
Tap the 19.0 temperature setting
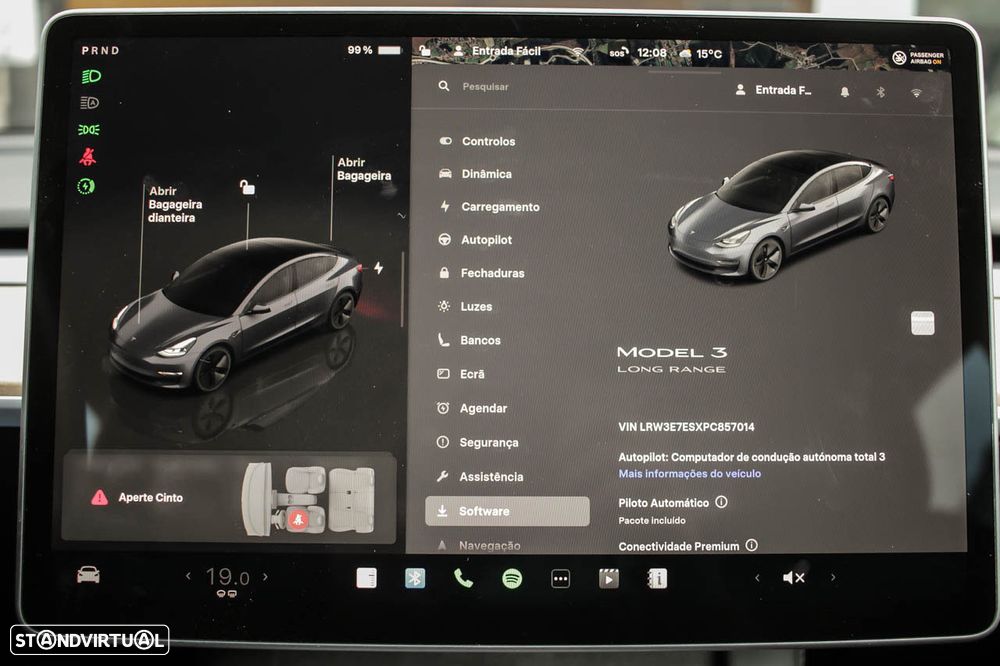227,577
